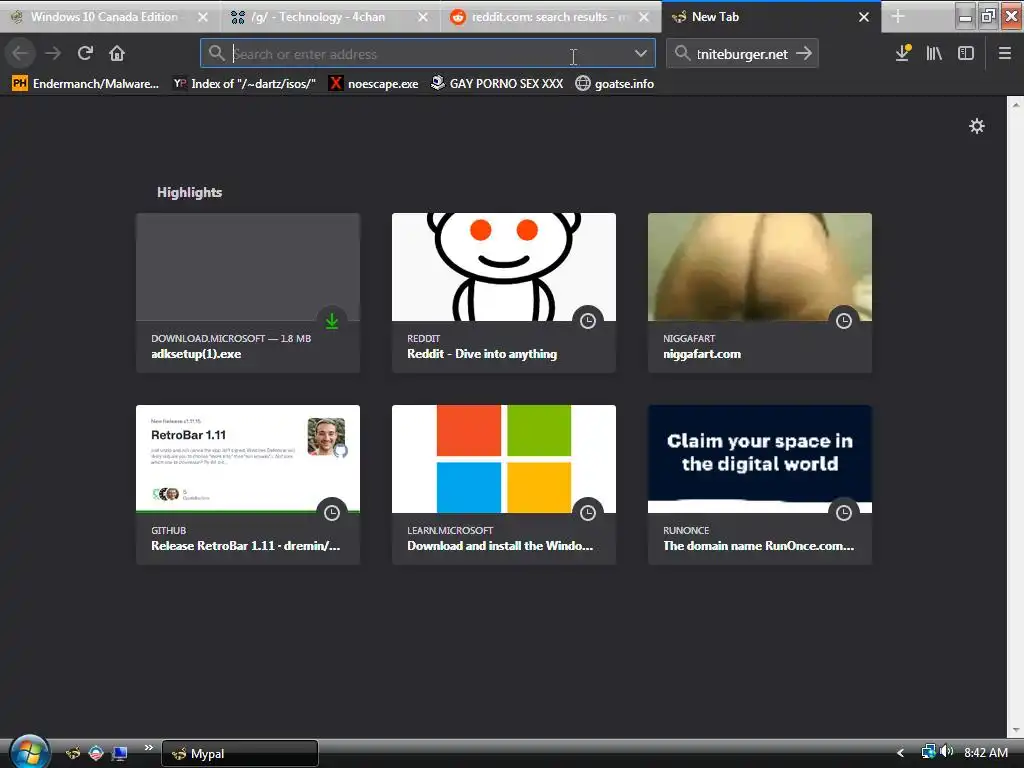The image size is (1024, 768).
Task: Open the home page icon
Action: click(117, 53)
